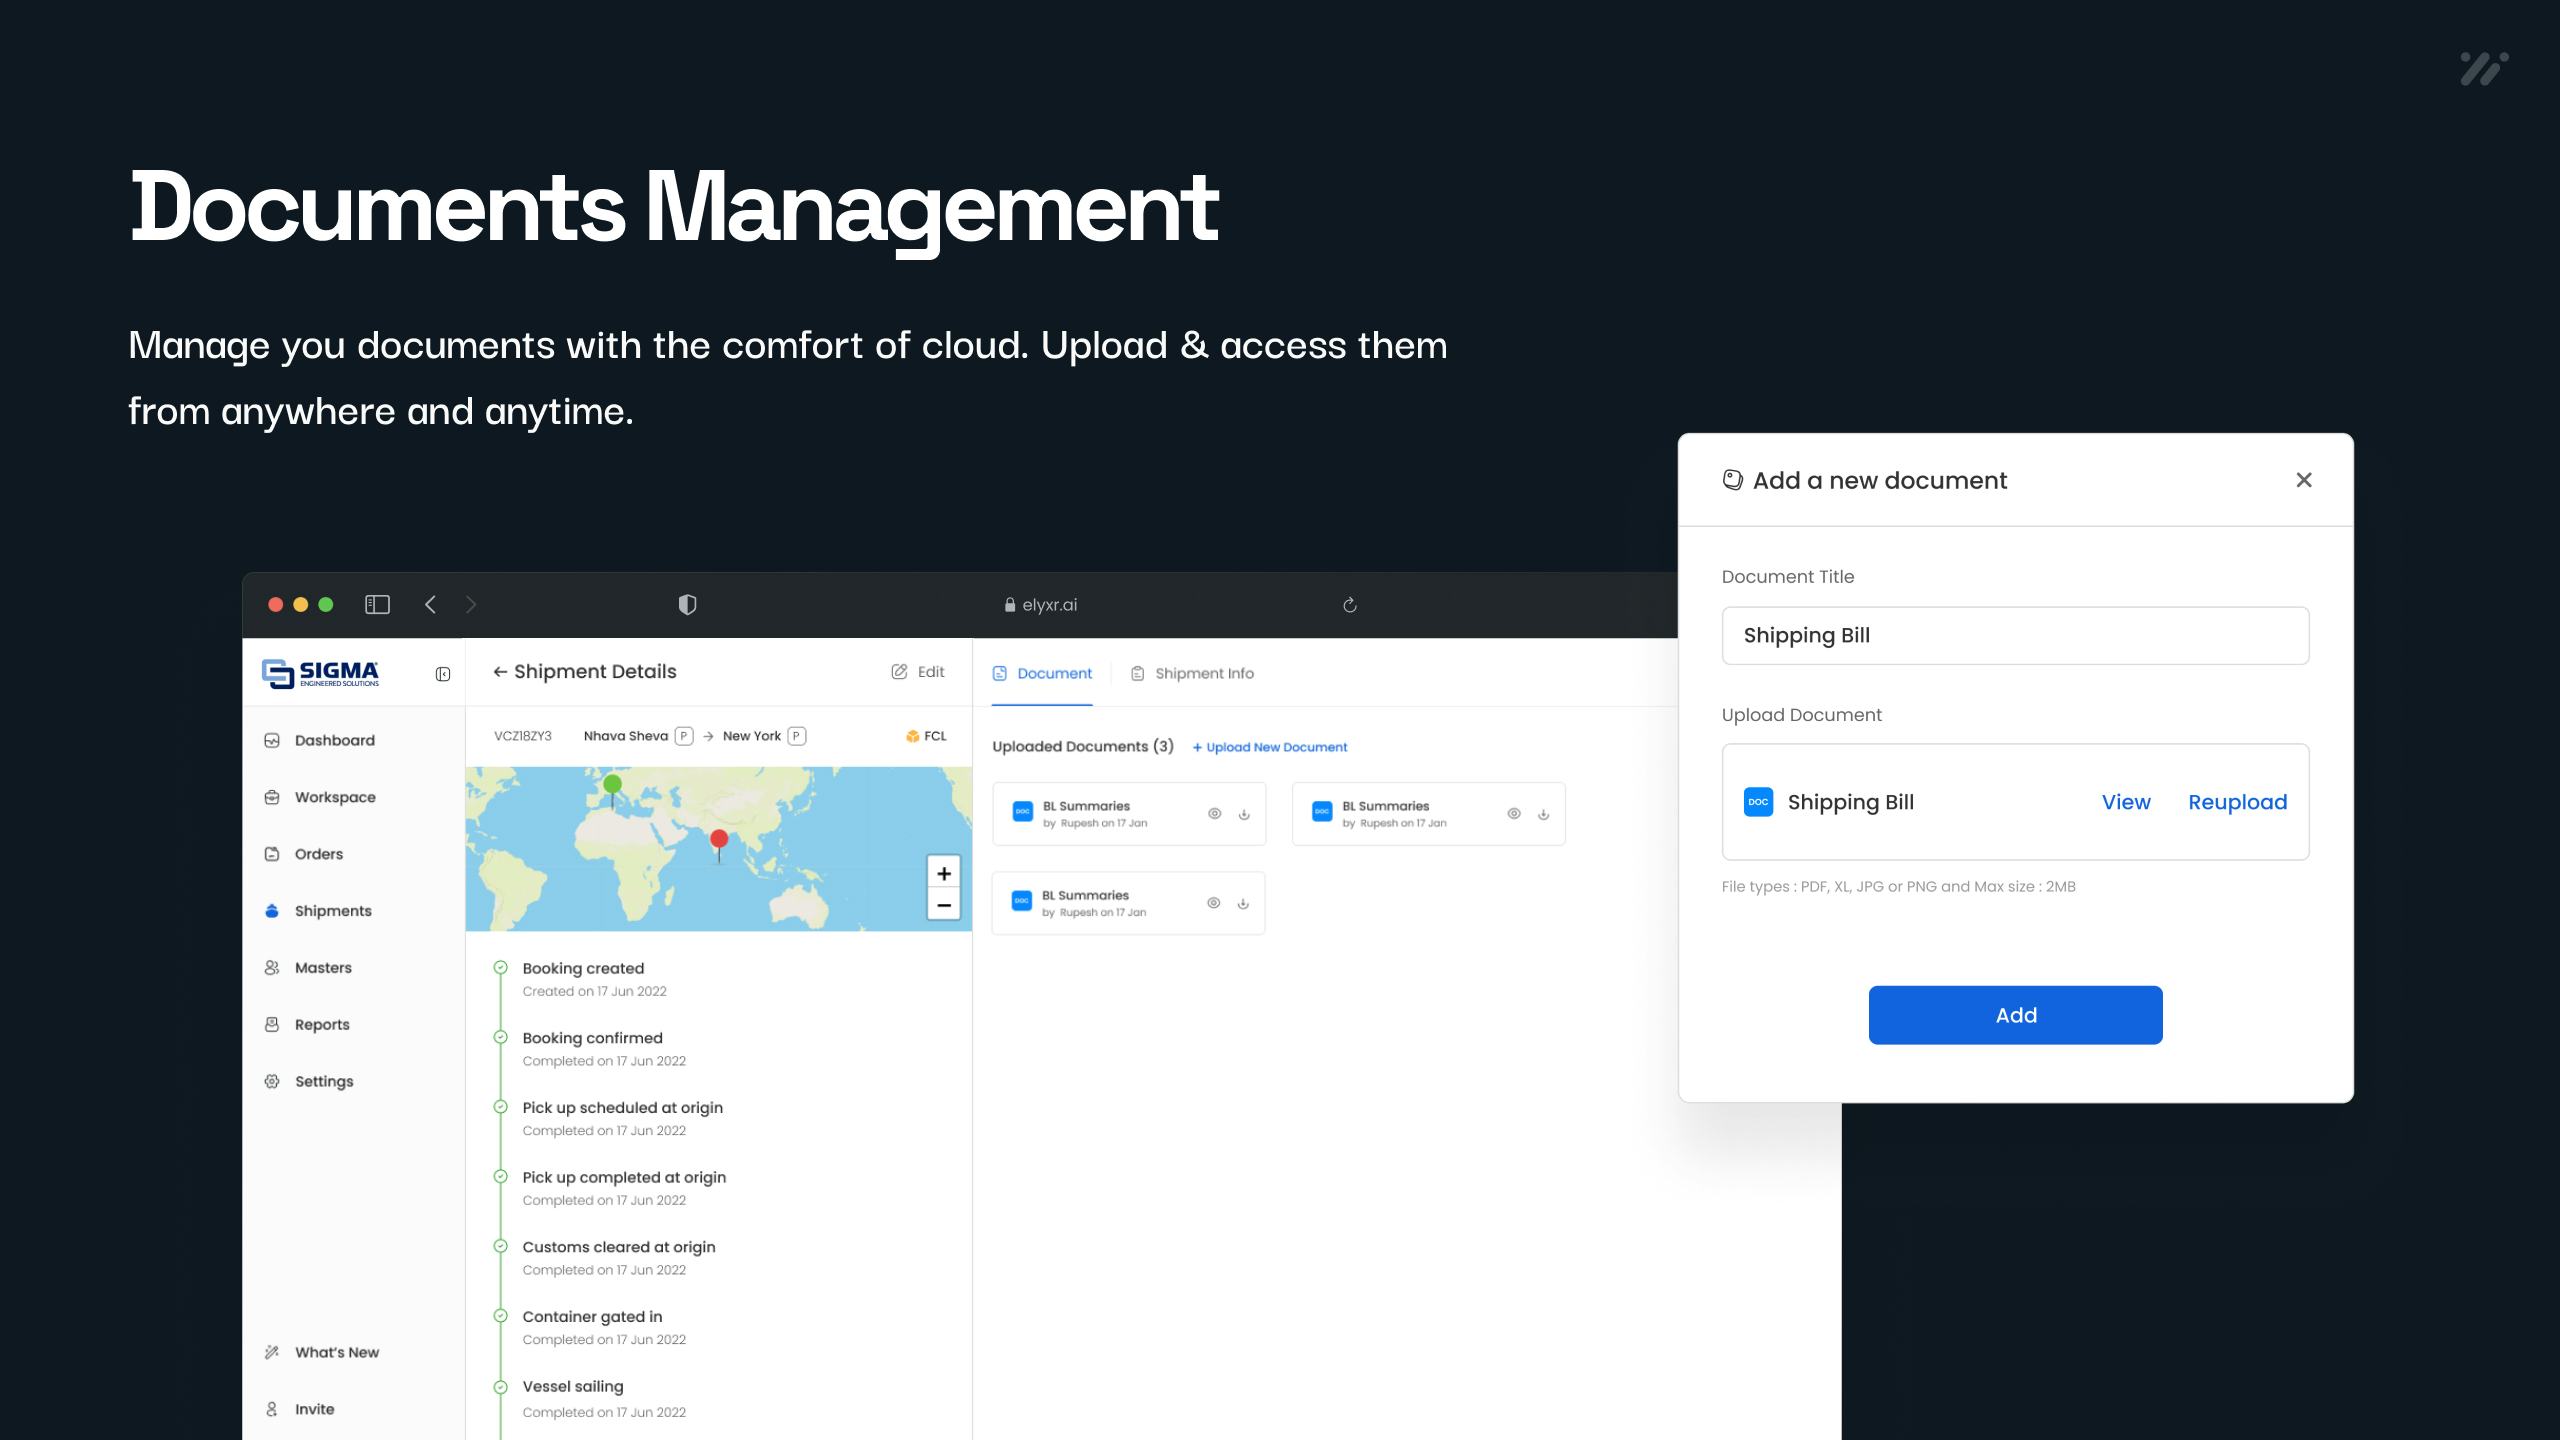This screenshot has height=1440, width=2560.
Task: Preview the second BL Summaries with the eye icon
Action: [x=1512, y=813]
